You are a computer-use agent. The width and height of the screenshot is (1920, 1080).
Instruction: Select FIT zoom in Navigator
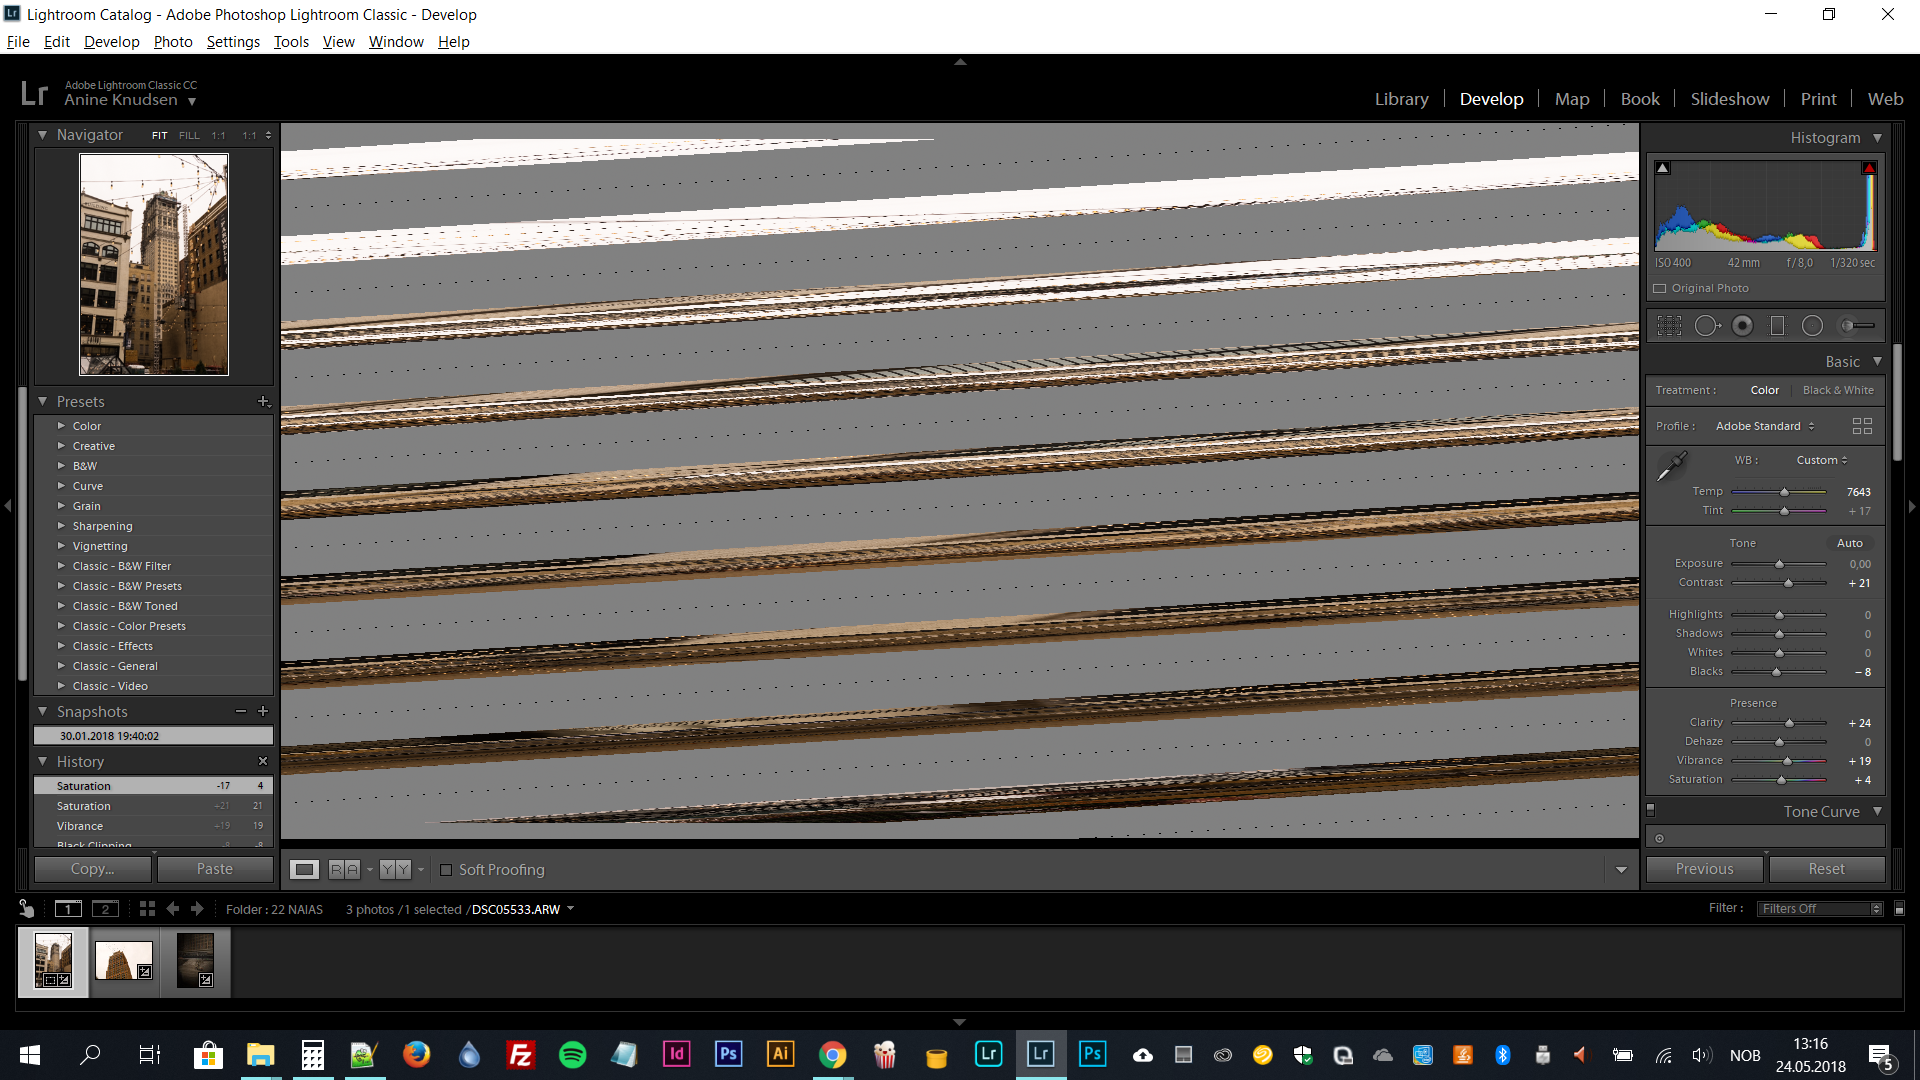160,135
